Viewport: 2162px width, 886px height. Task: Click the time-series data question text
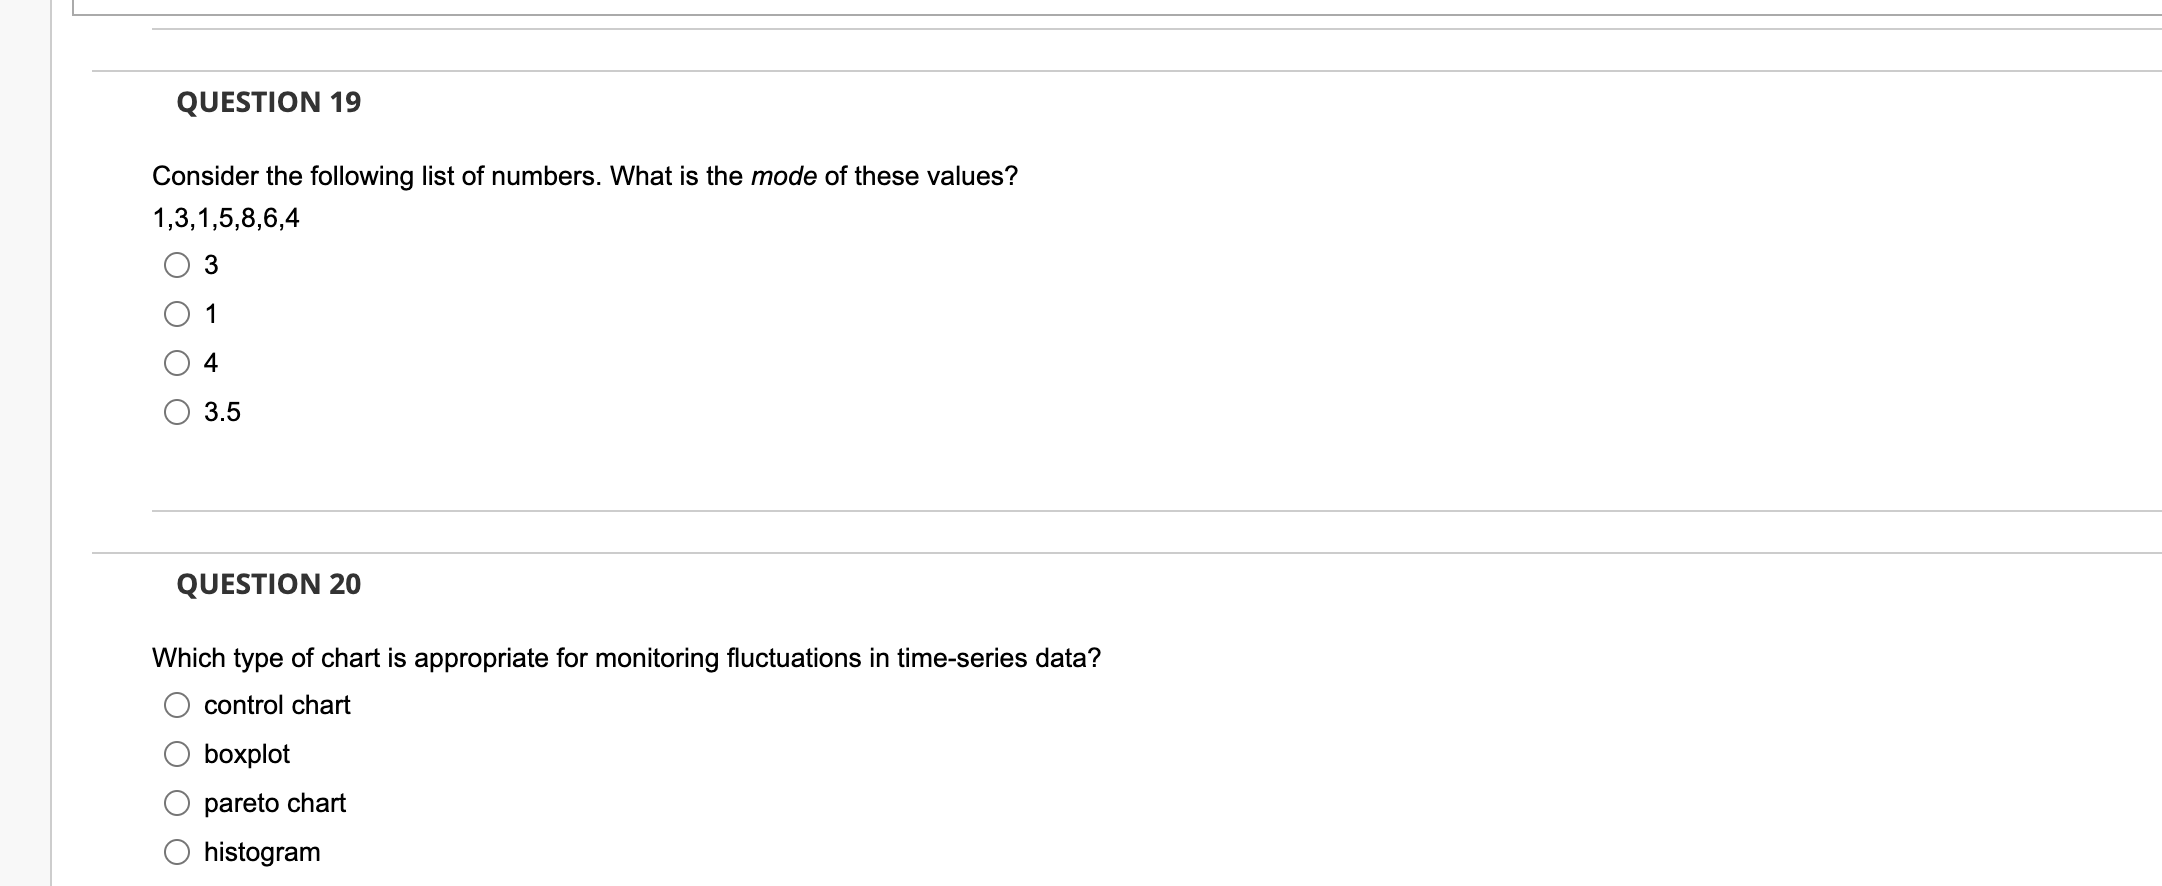[626, 658]
